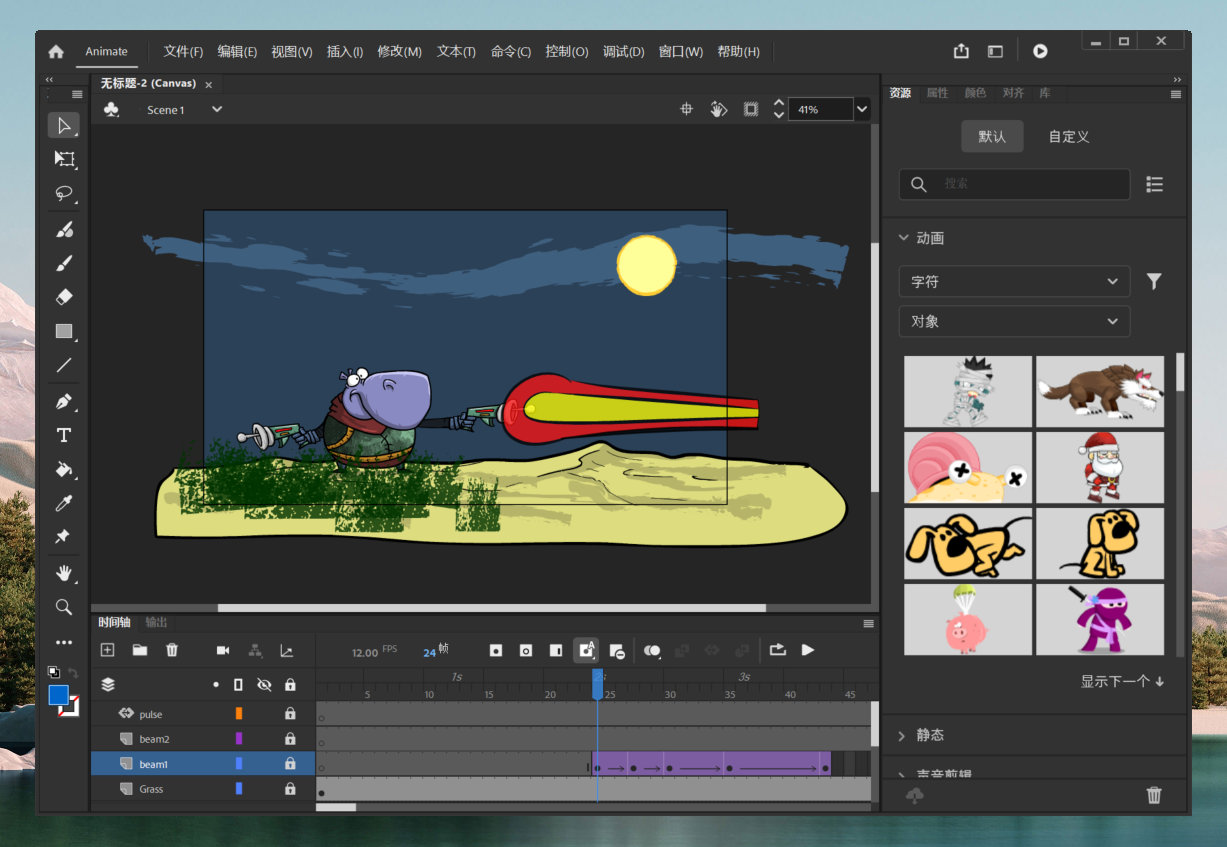Choose the Rectangle tool
Screen dimensions: 1227x847
point(64,331)
